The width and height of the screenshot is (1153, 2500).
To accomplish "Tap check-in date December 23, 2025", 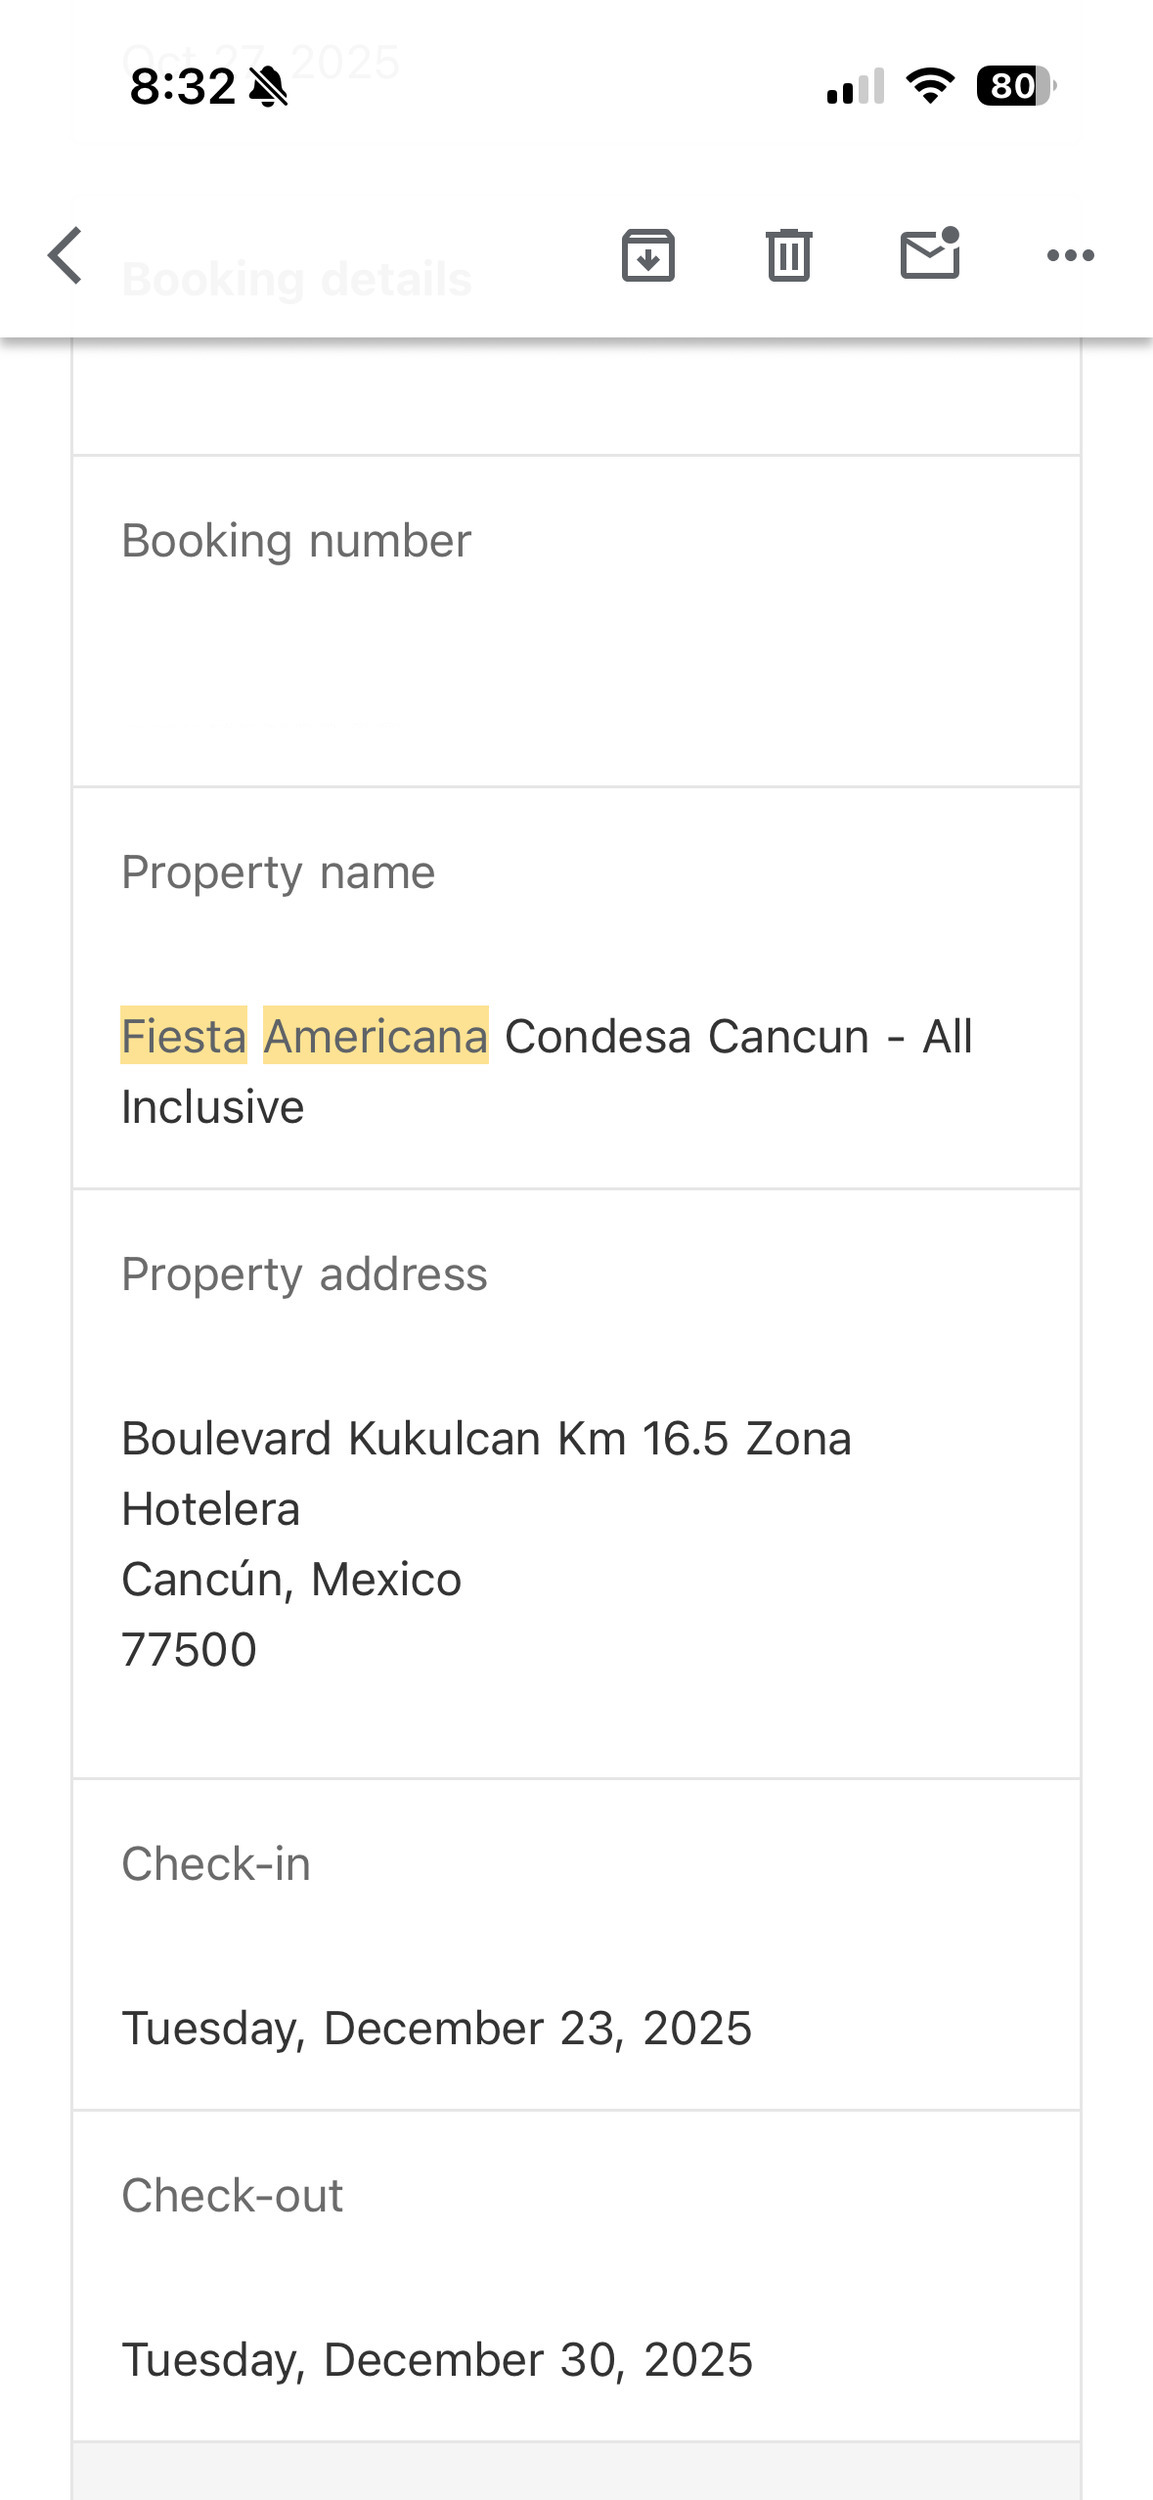I will pos(436,2028).
